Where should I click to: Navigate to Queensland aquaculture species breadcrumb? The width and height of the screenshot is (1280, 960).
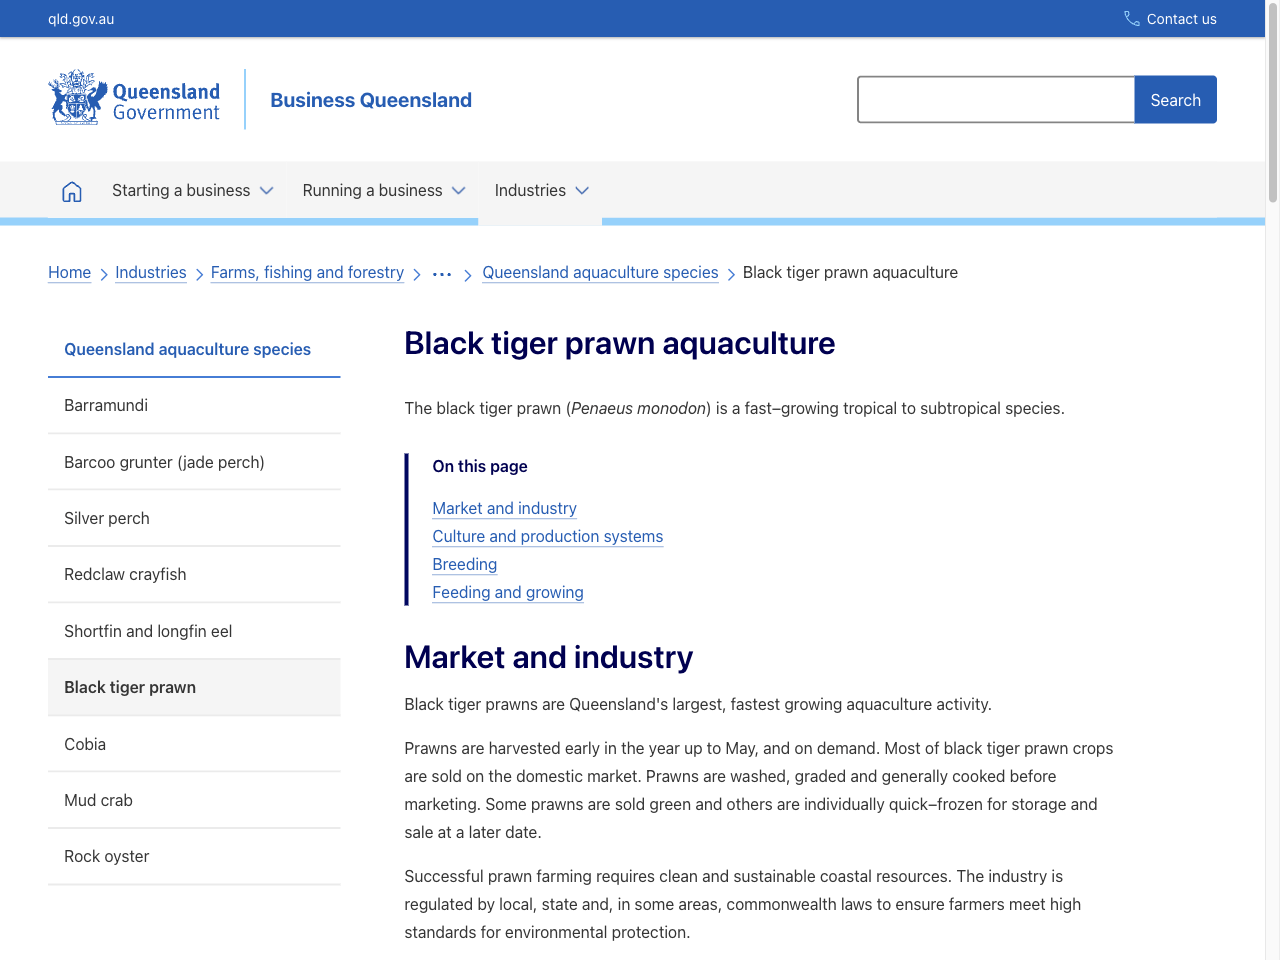point(600,272)
